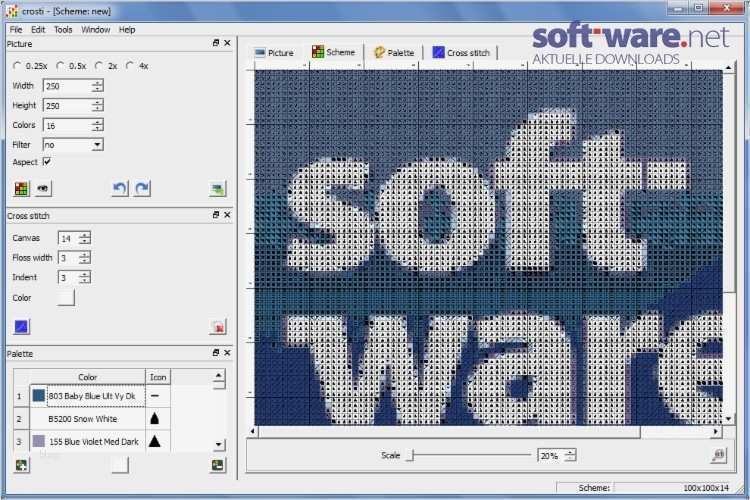Click in the Colors input field
The image size is (750, 500).
click(x=67, y=125)
